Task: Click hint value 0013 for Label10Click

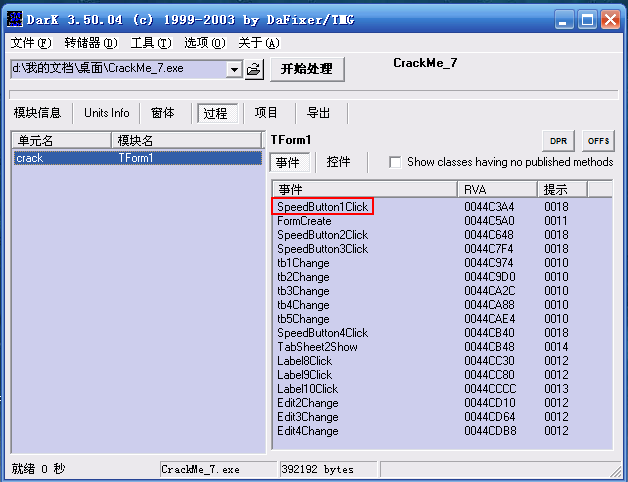Action: coord(556,389)
